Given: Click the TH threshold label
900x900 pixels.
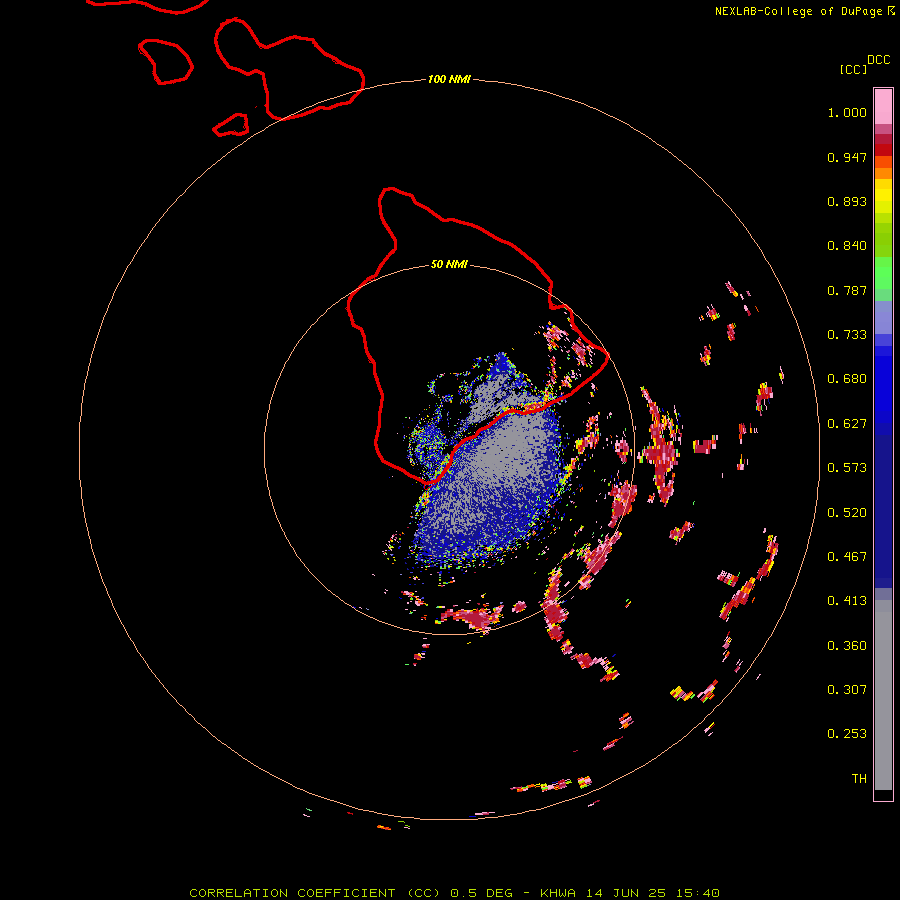Looking at the screenshot, I should point(859,779).
